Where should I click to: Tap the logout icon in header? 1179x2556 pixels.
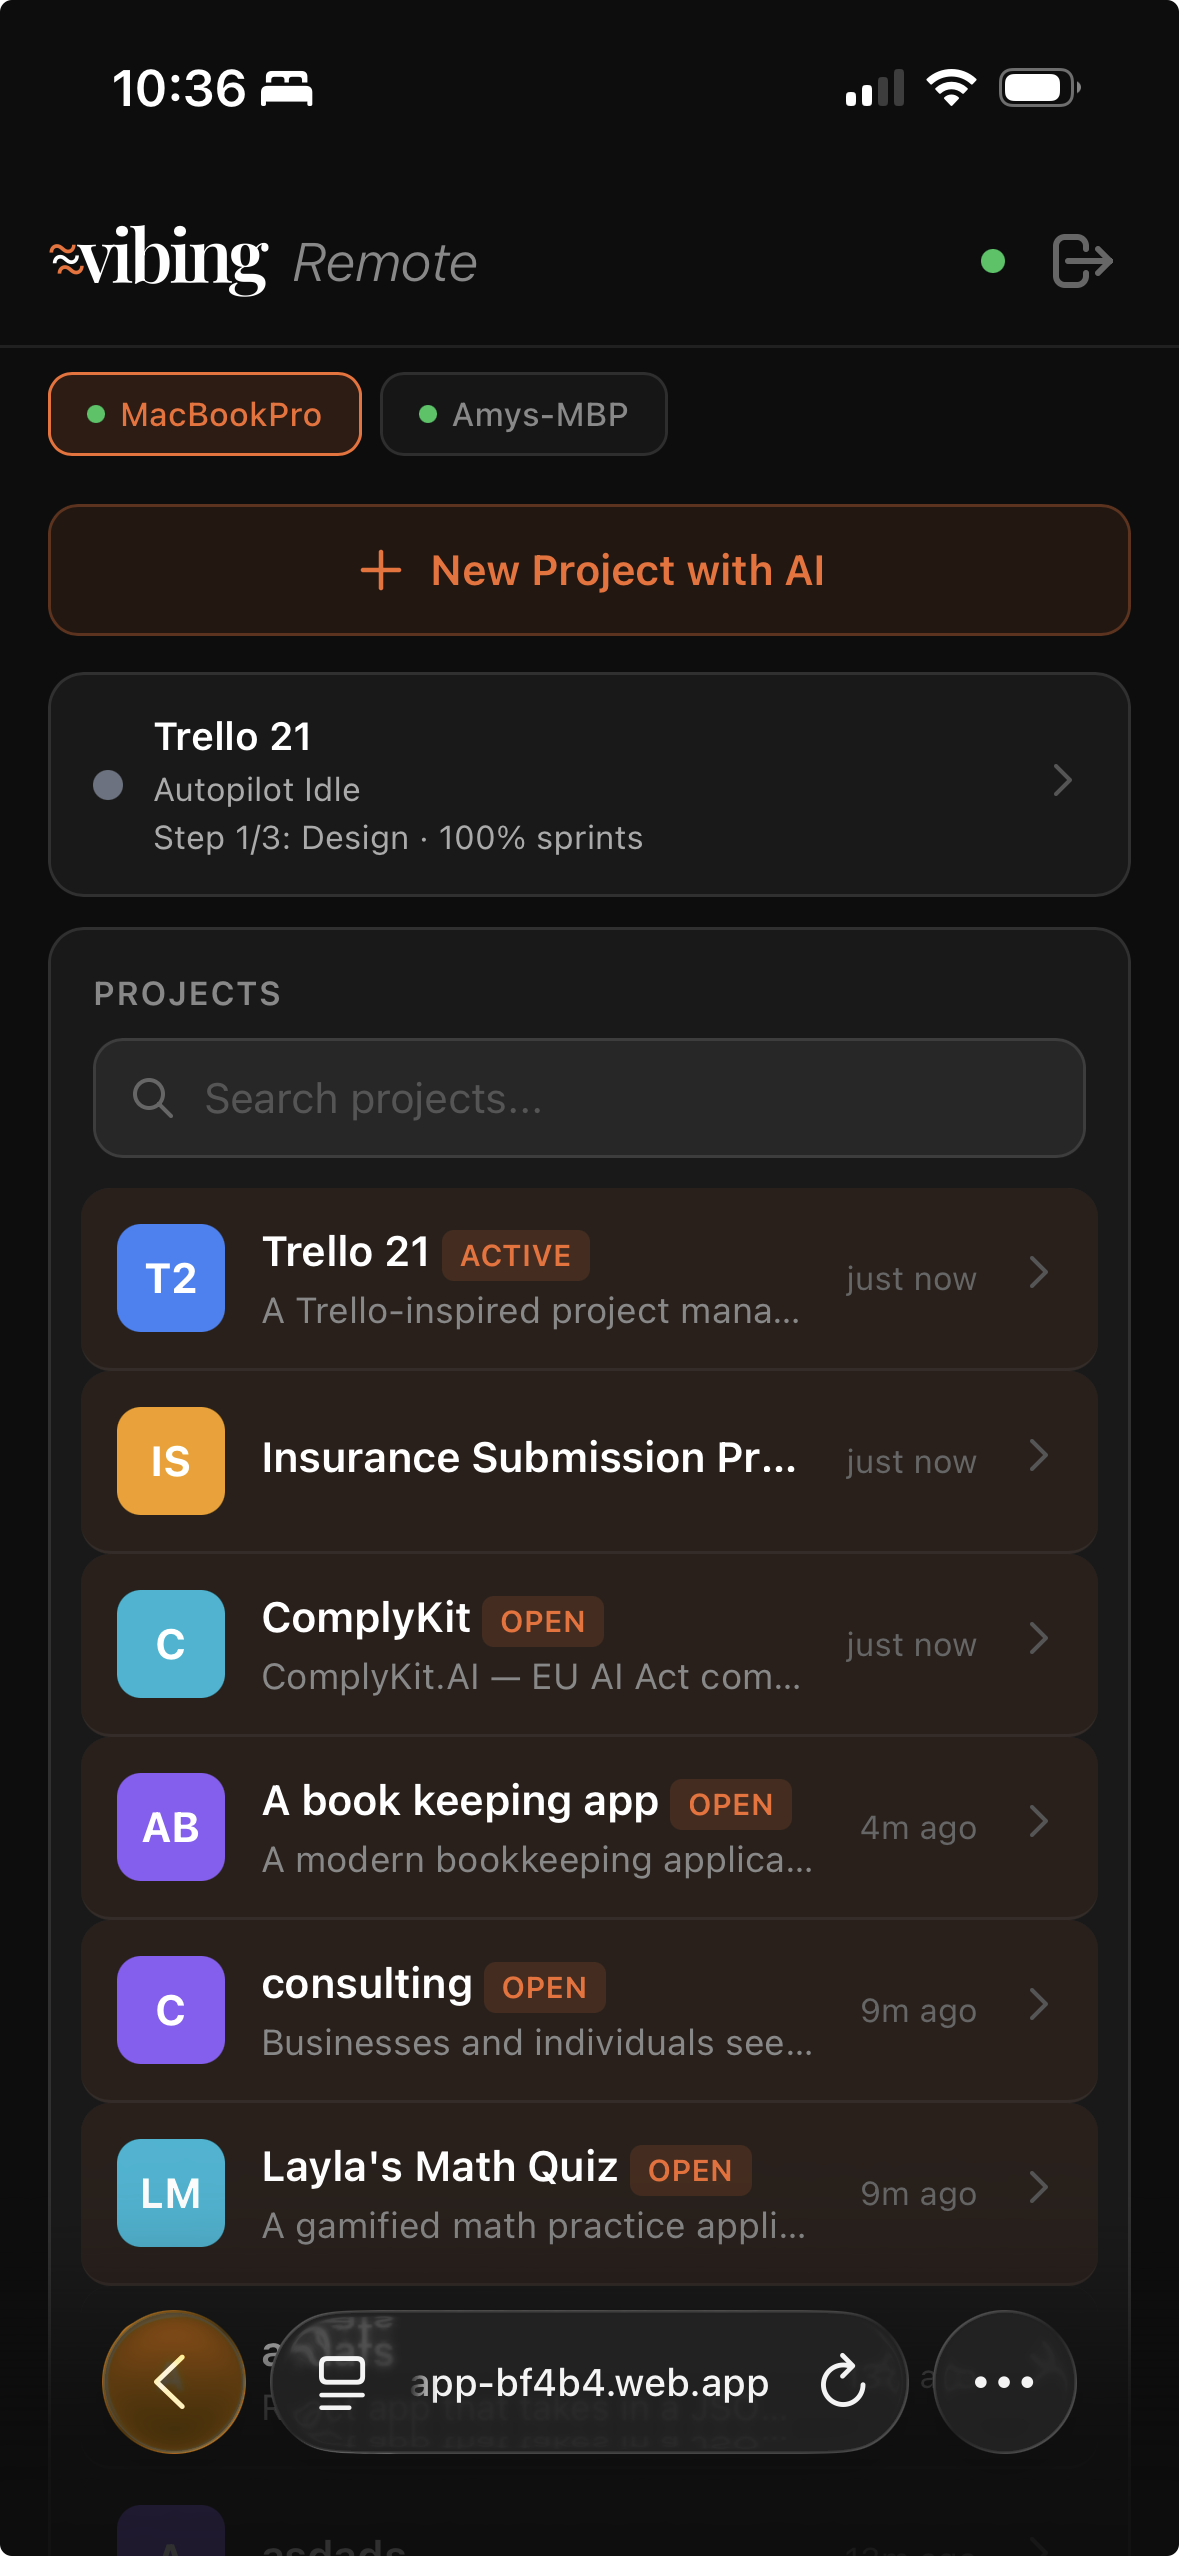(1082, 262)
